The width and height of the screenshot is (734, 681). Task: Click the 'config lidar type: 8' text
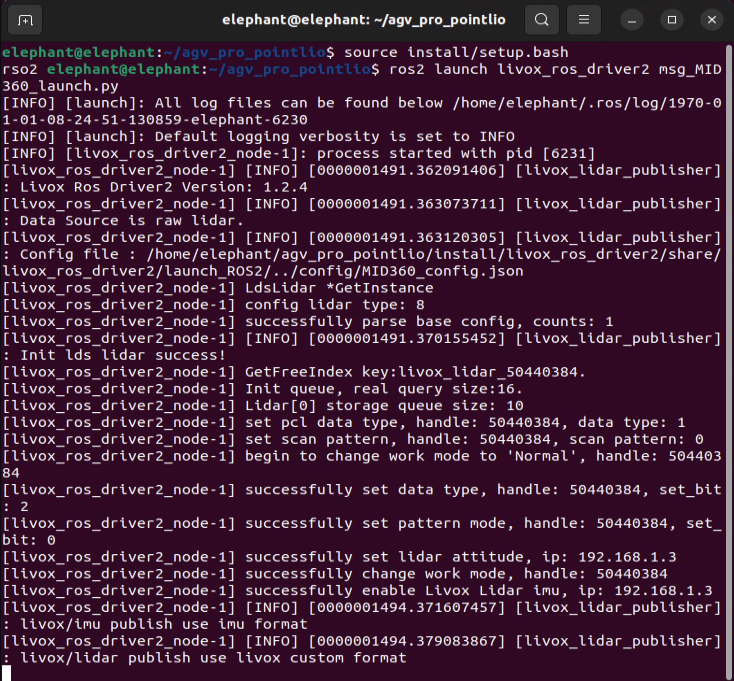point(335,305)
